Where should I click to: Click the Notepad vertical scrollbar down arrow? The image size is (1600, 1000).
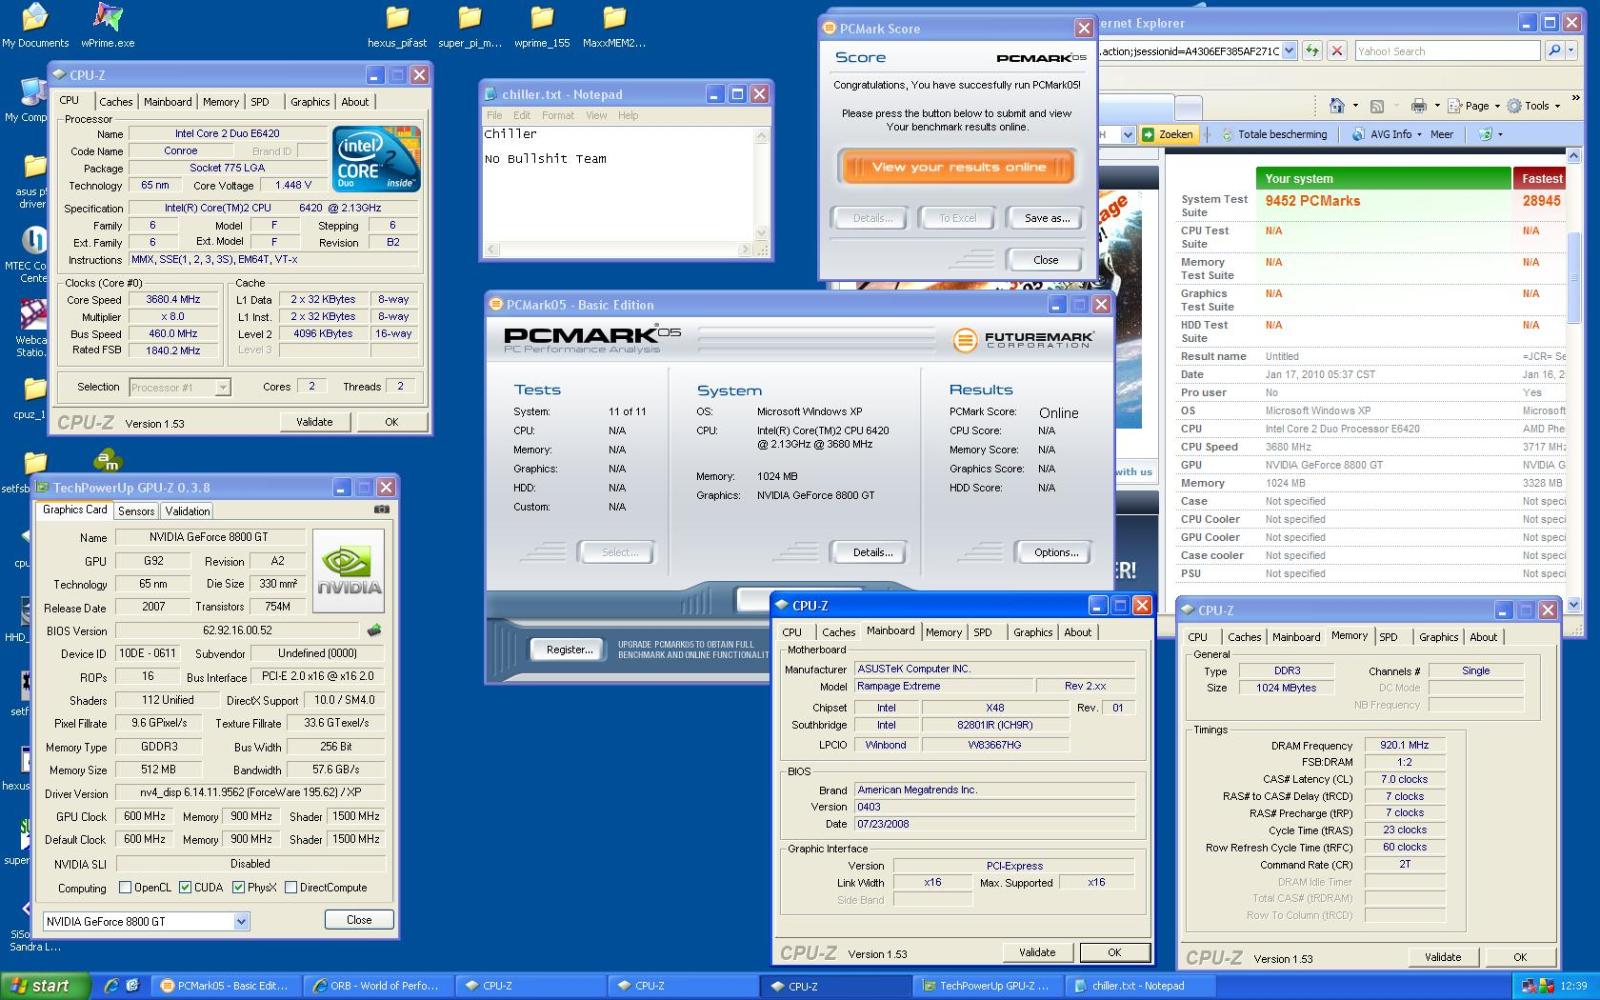click(761, 234)
